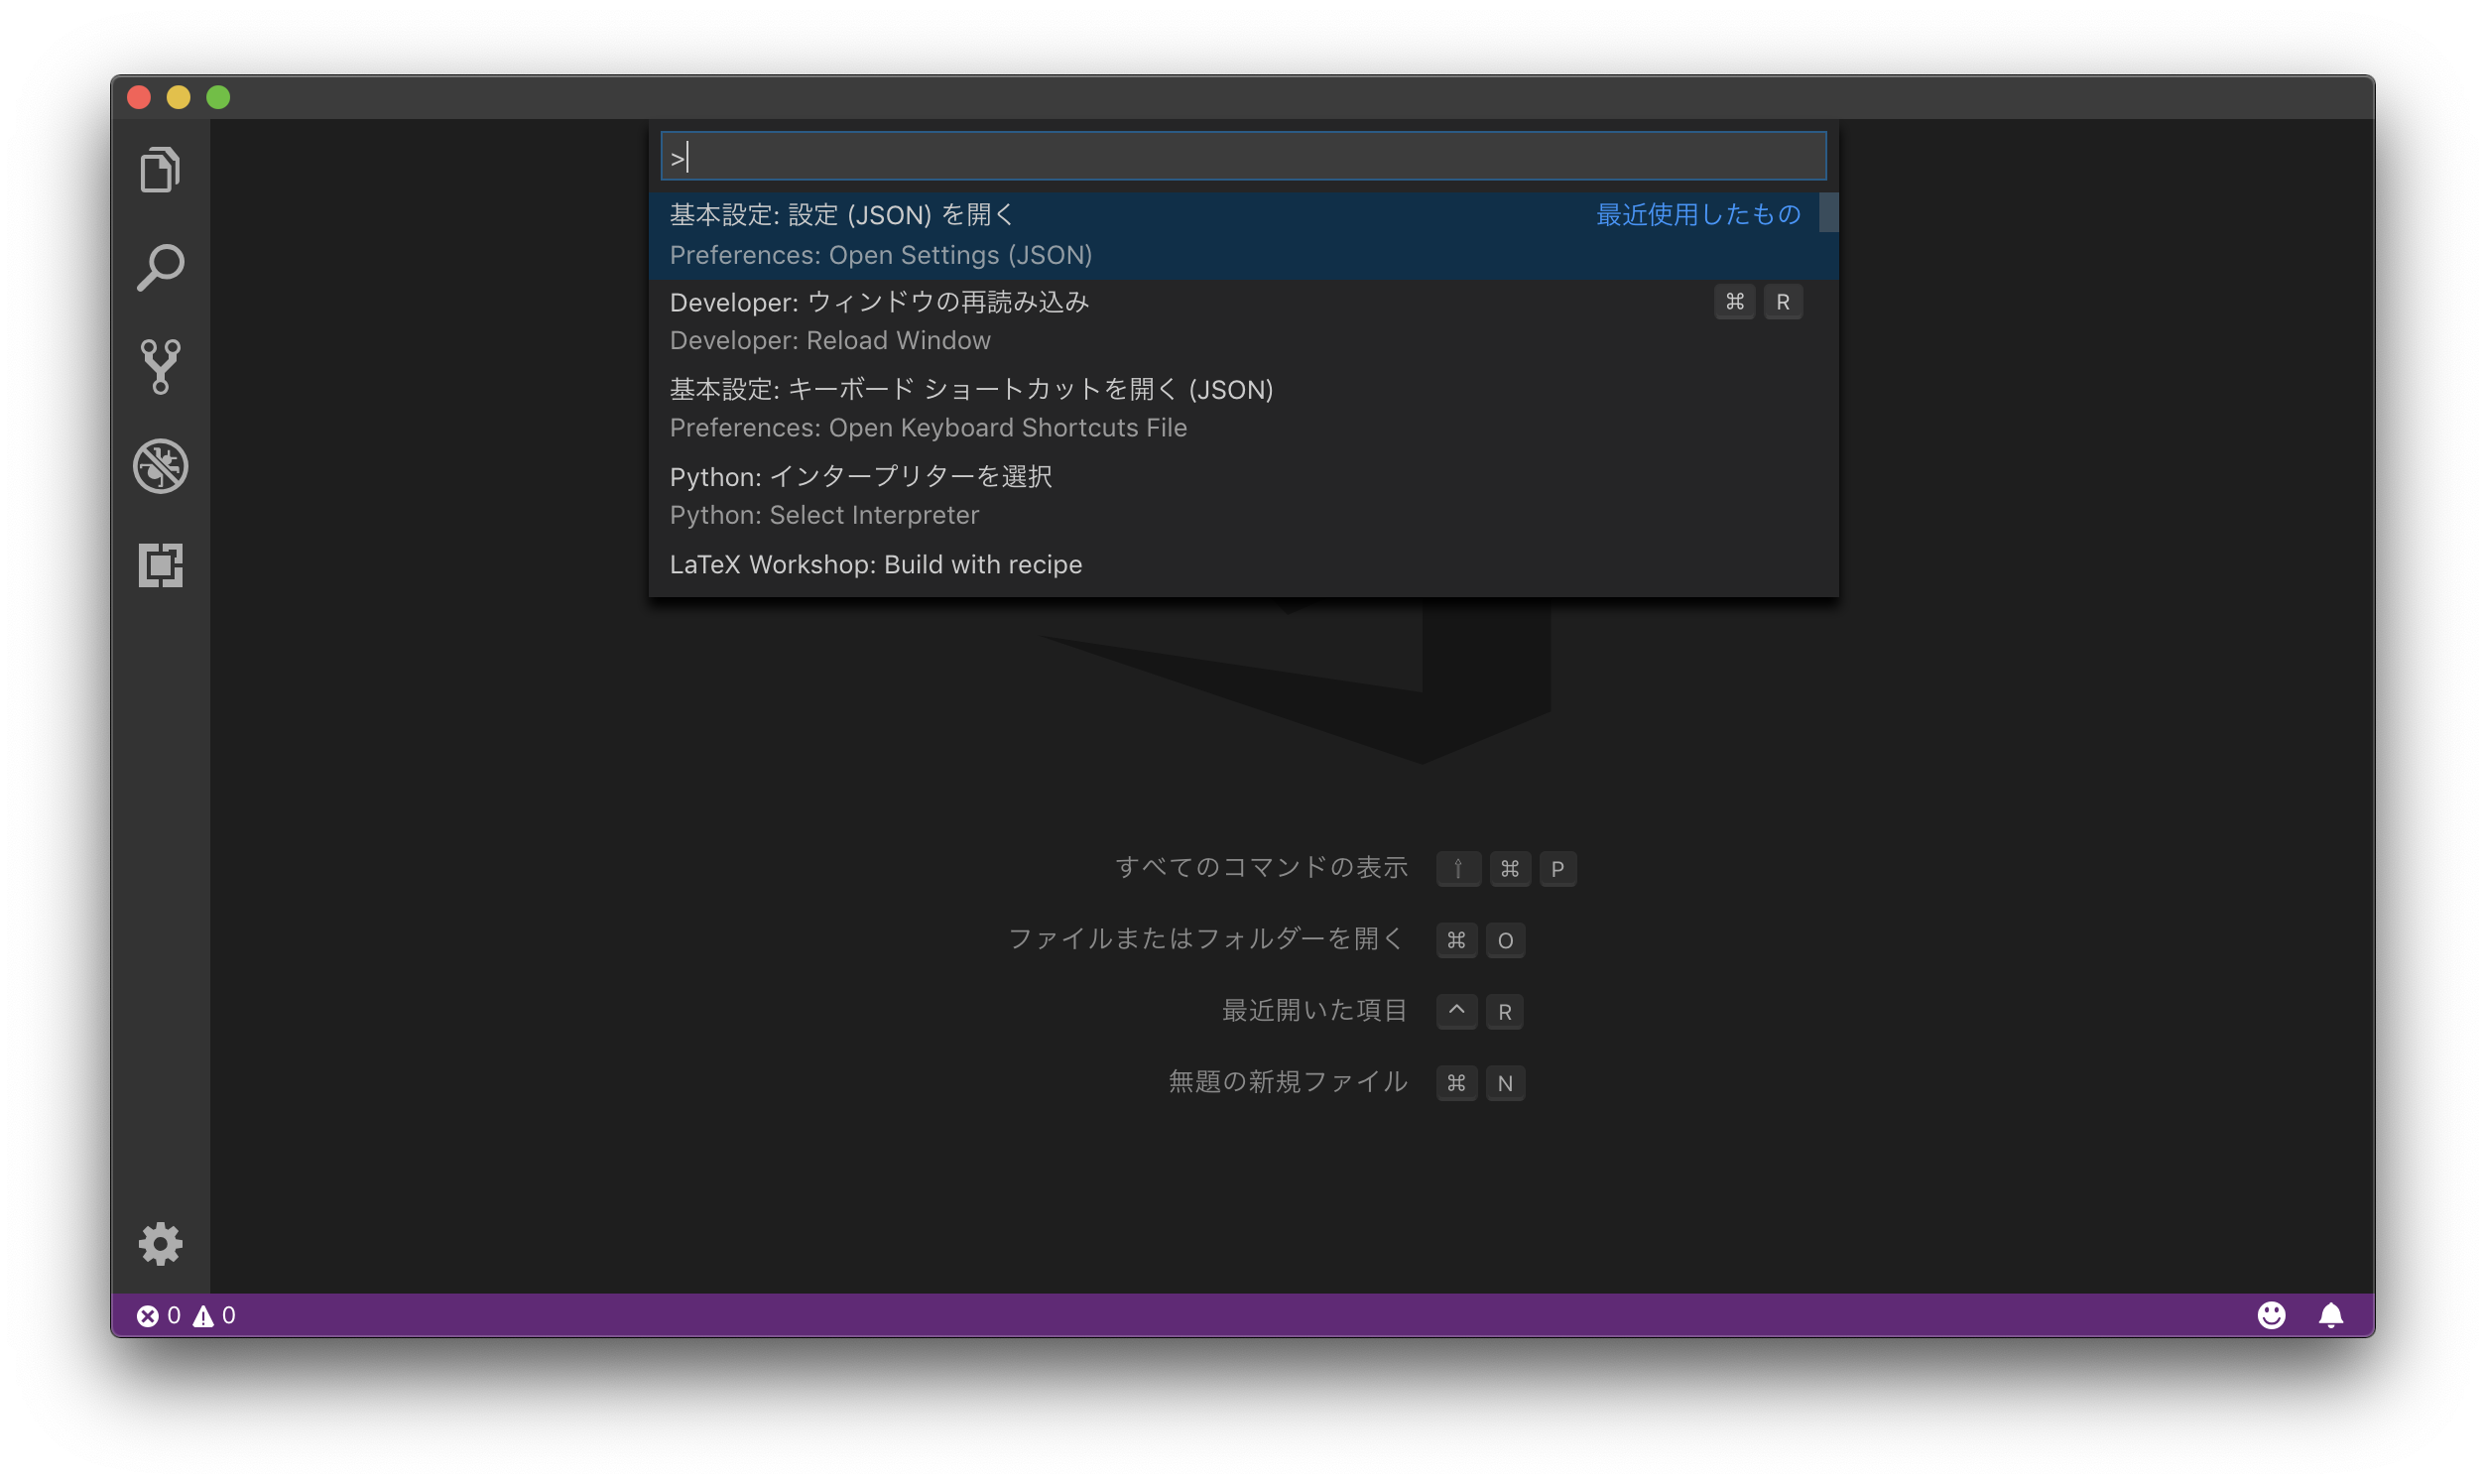
Task: Select LaTeX Workshop: Build with recipe
Action: click(x=875, y=564)
